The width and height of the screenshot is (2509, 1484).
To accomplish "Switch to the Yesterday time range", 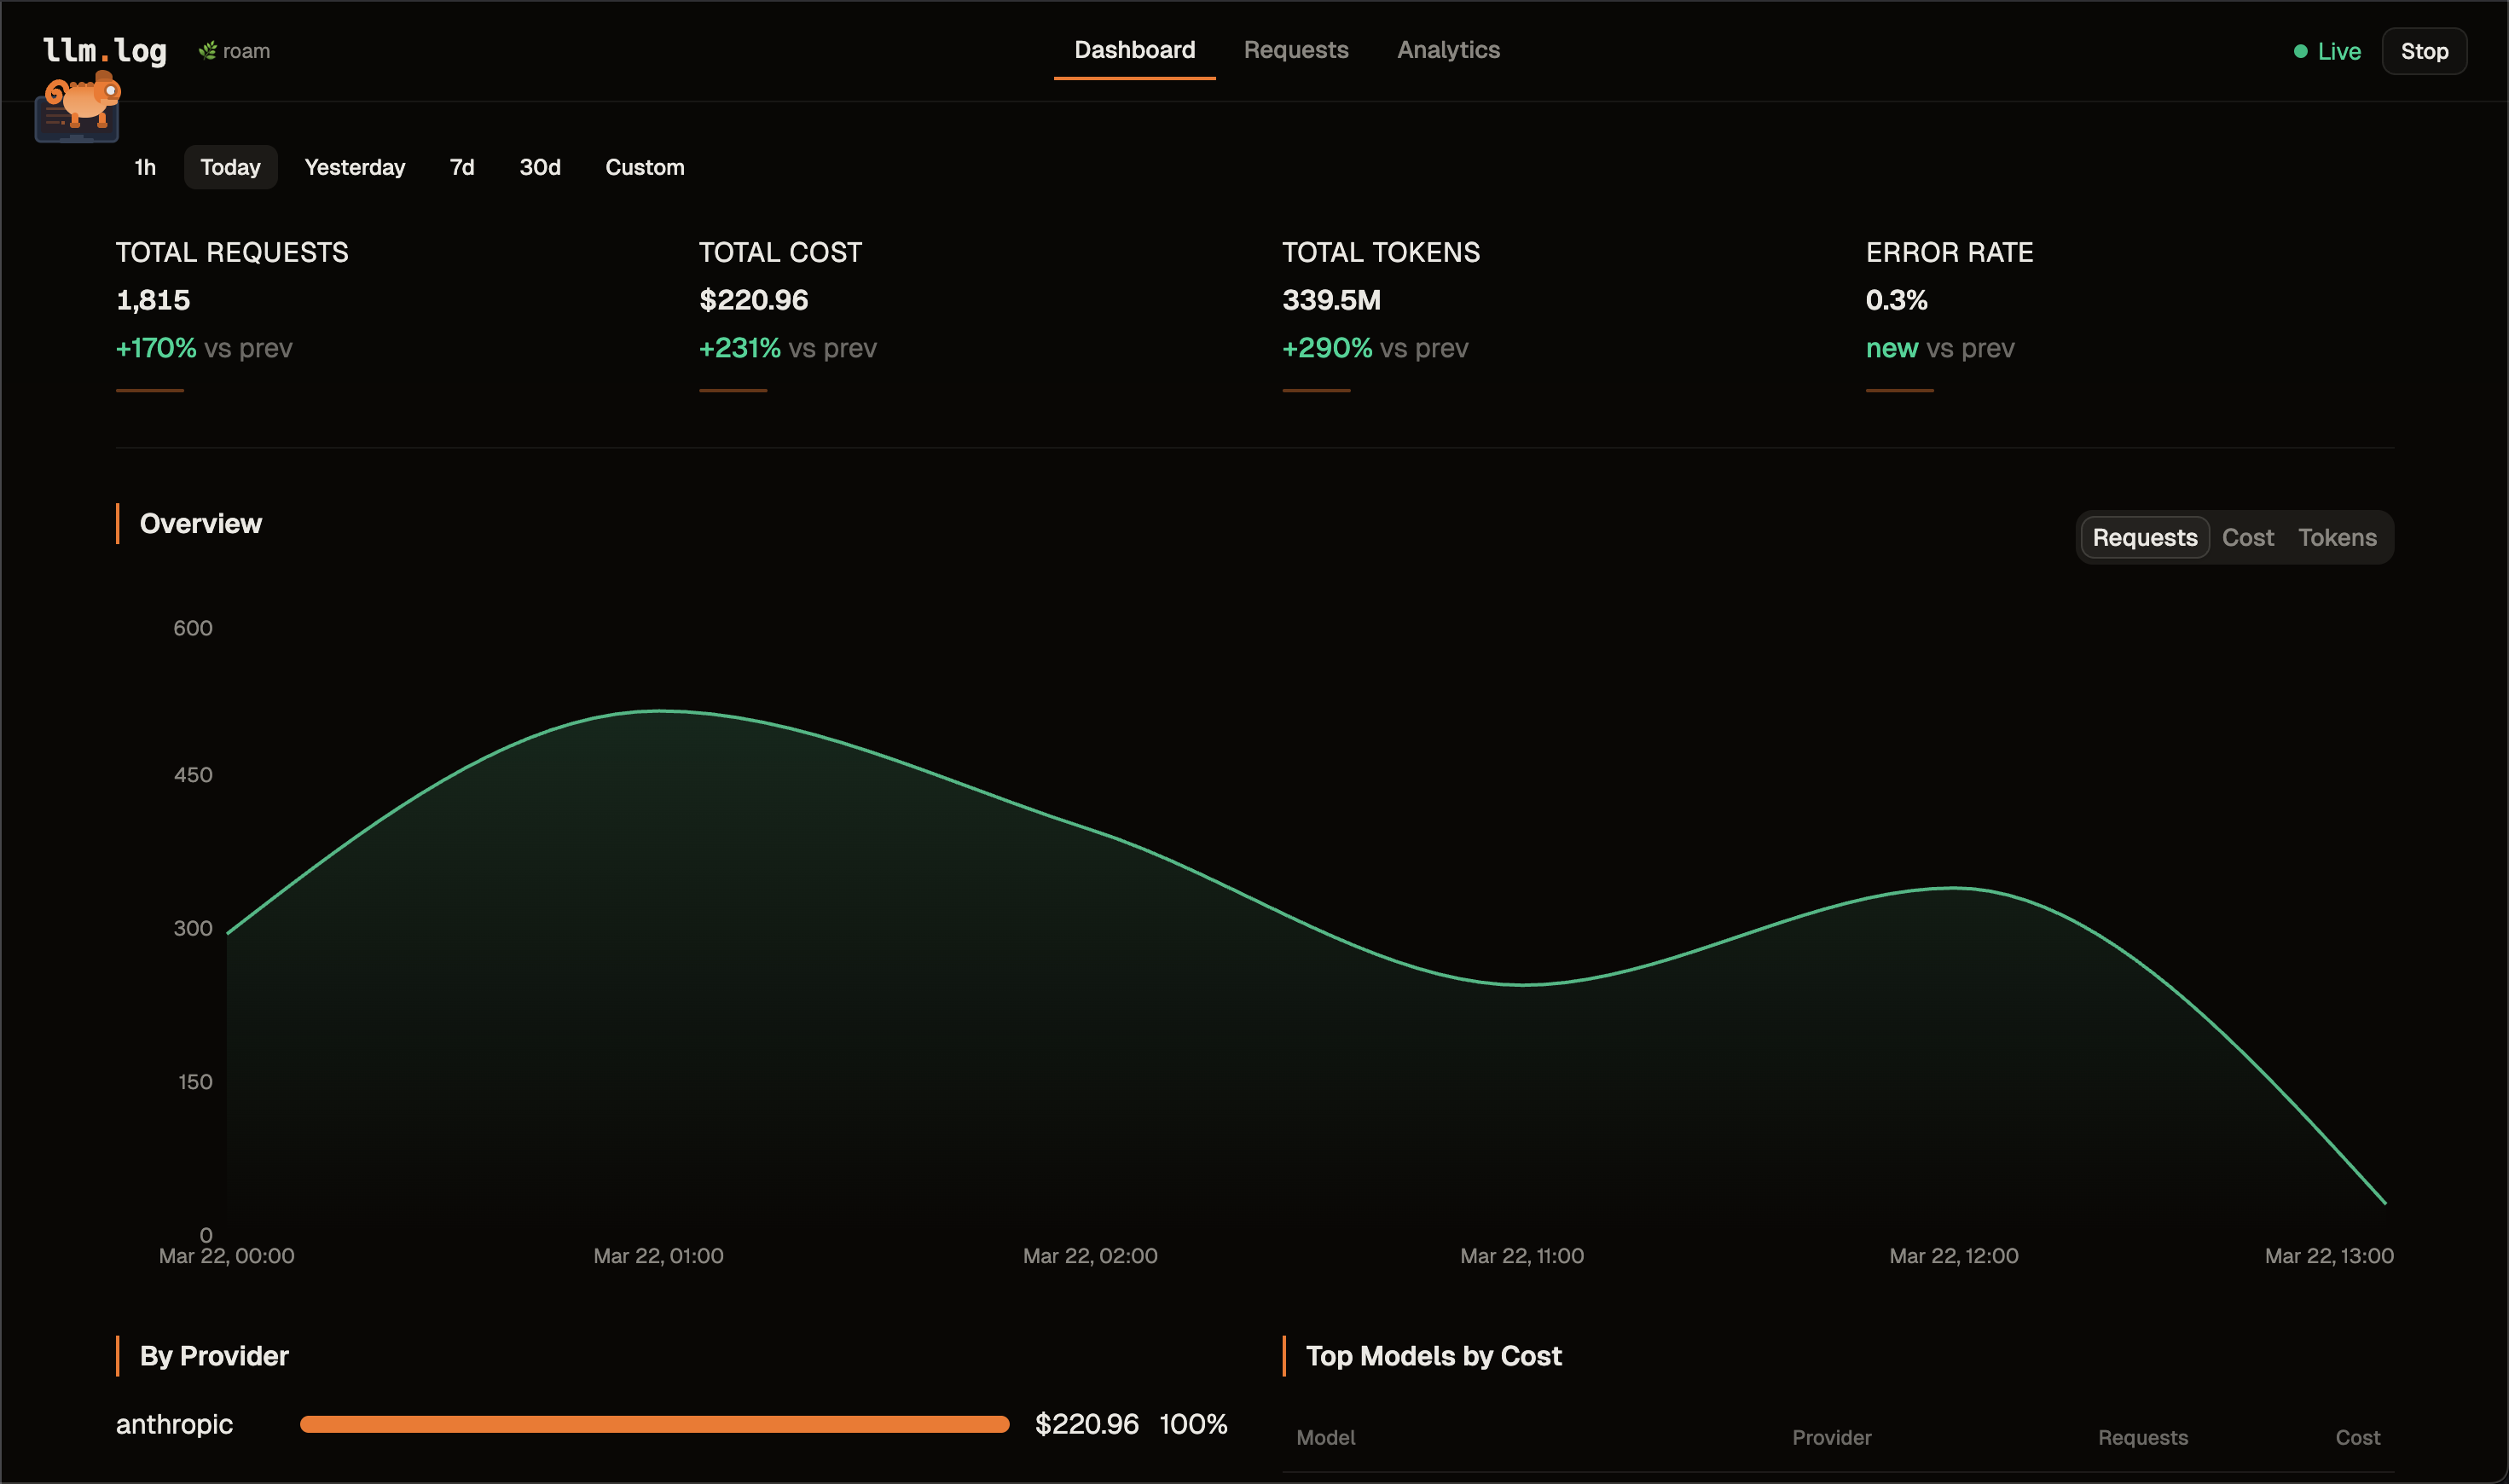I will pyautogui.click(x=355, y=167).
